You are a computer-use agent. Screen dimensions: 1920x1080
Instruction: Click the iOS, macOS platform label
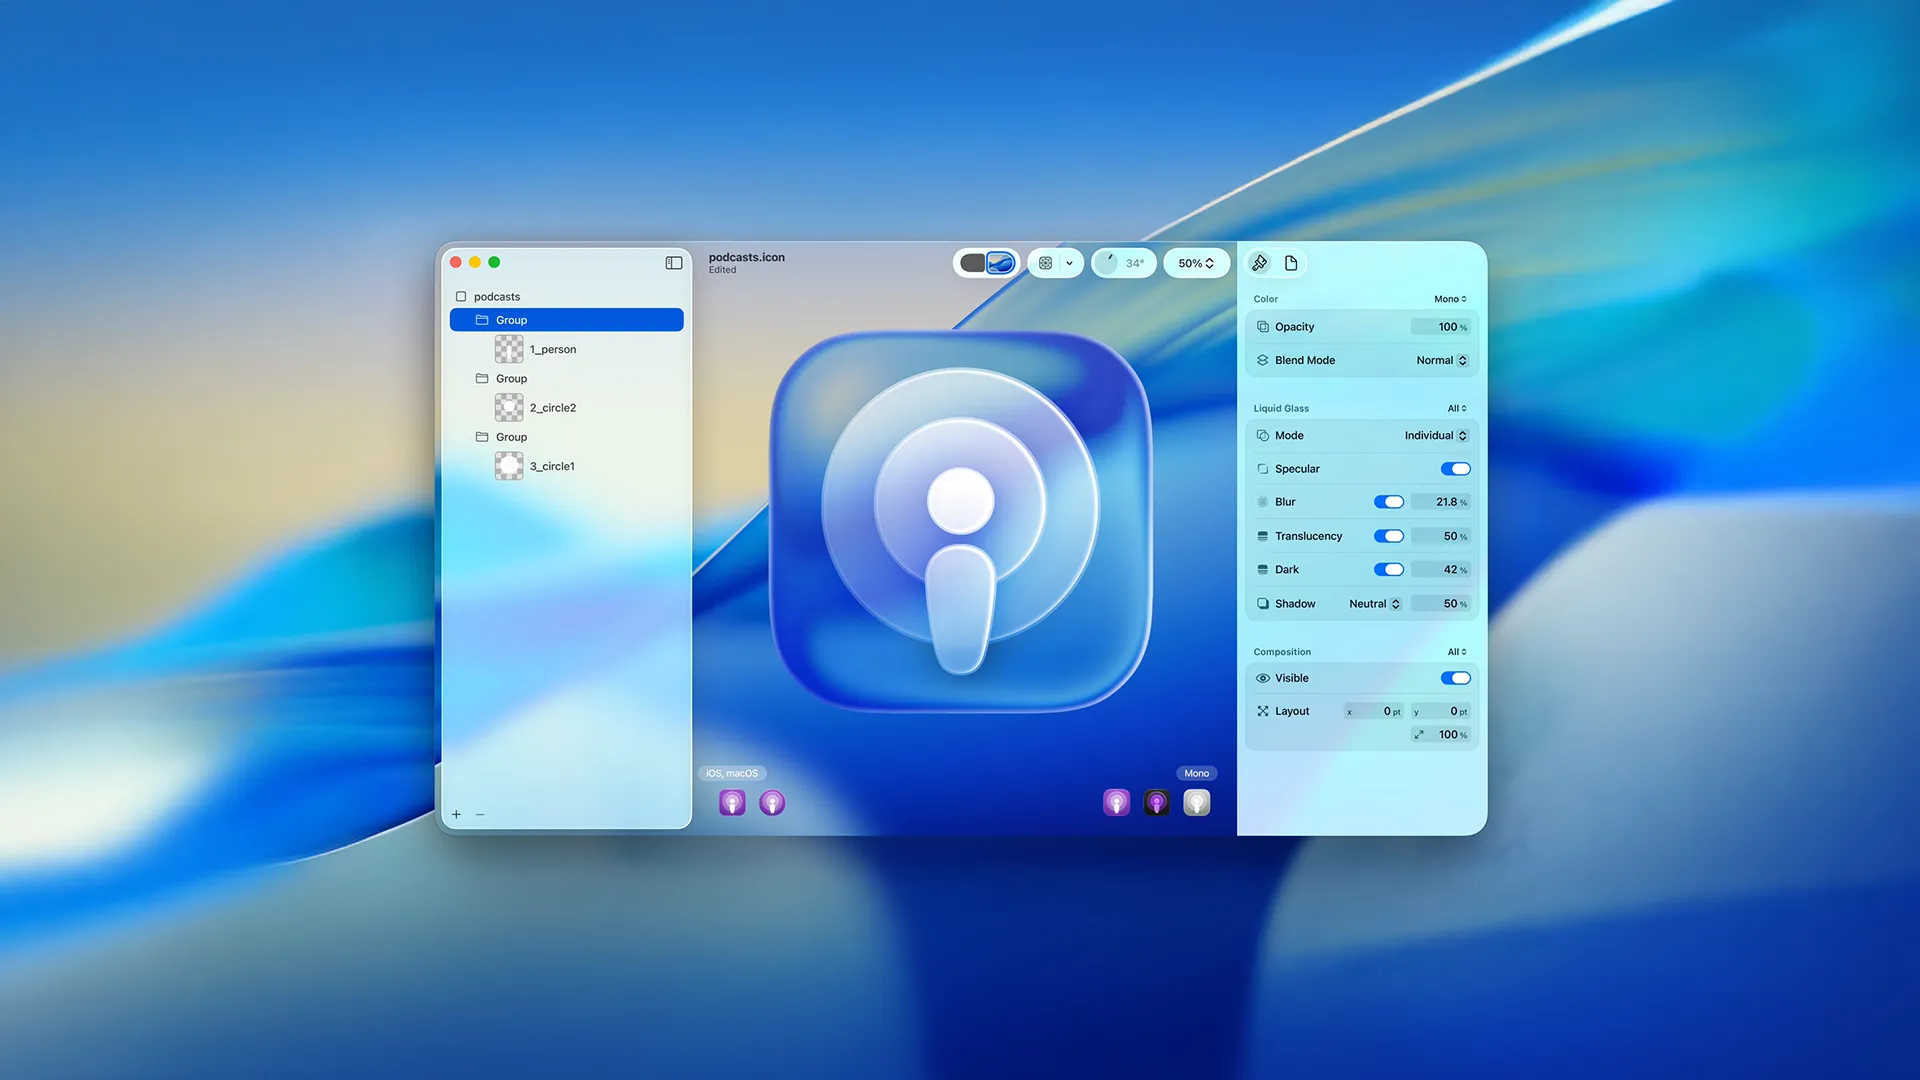732,773
